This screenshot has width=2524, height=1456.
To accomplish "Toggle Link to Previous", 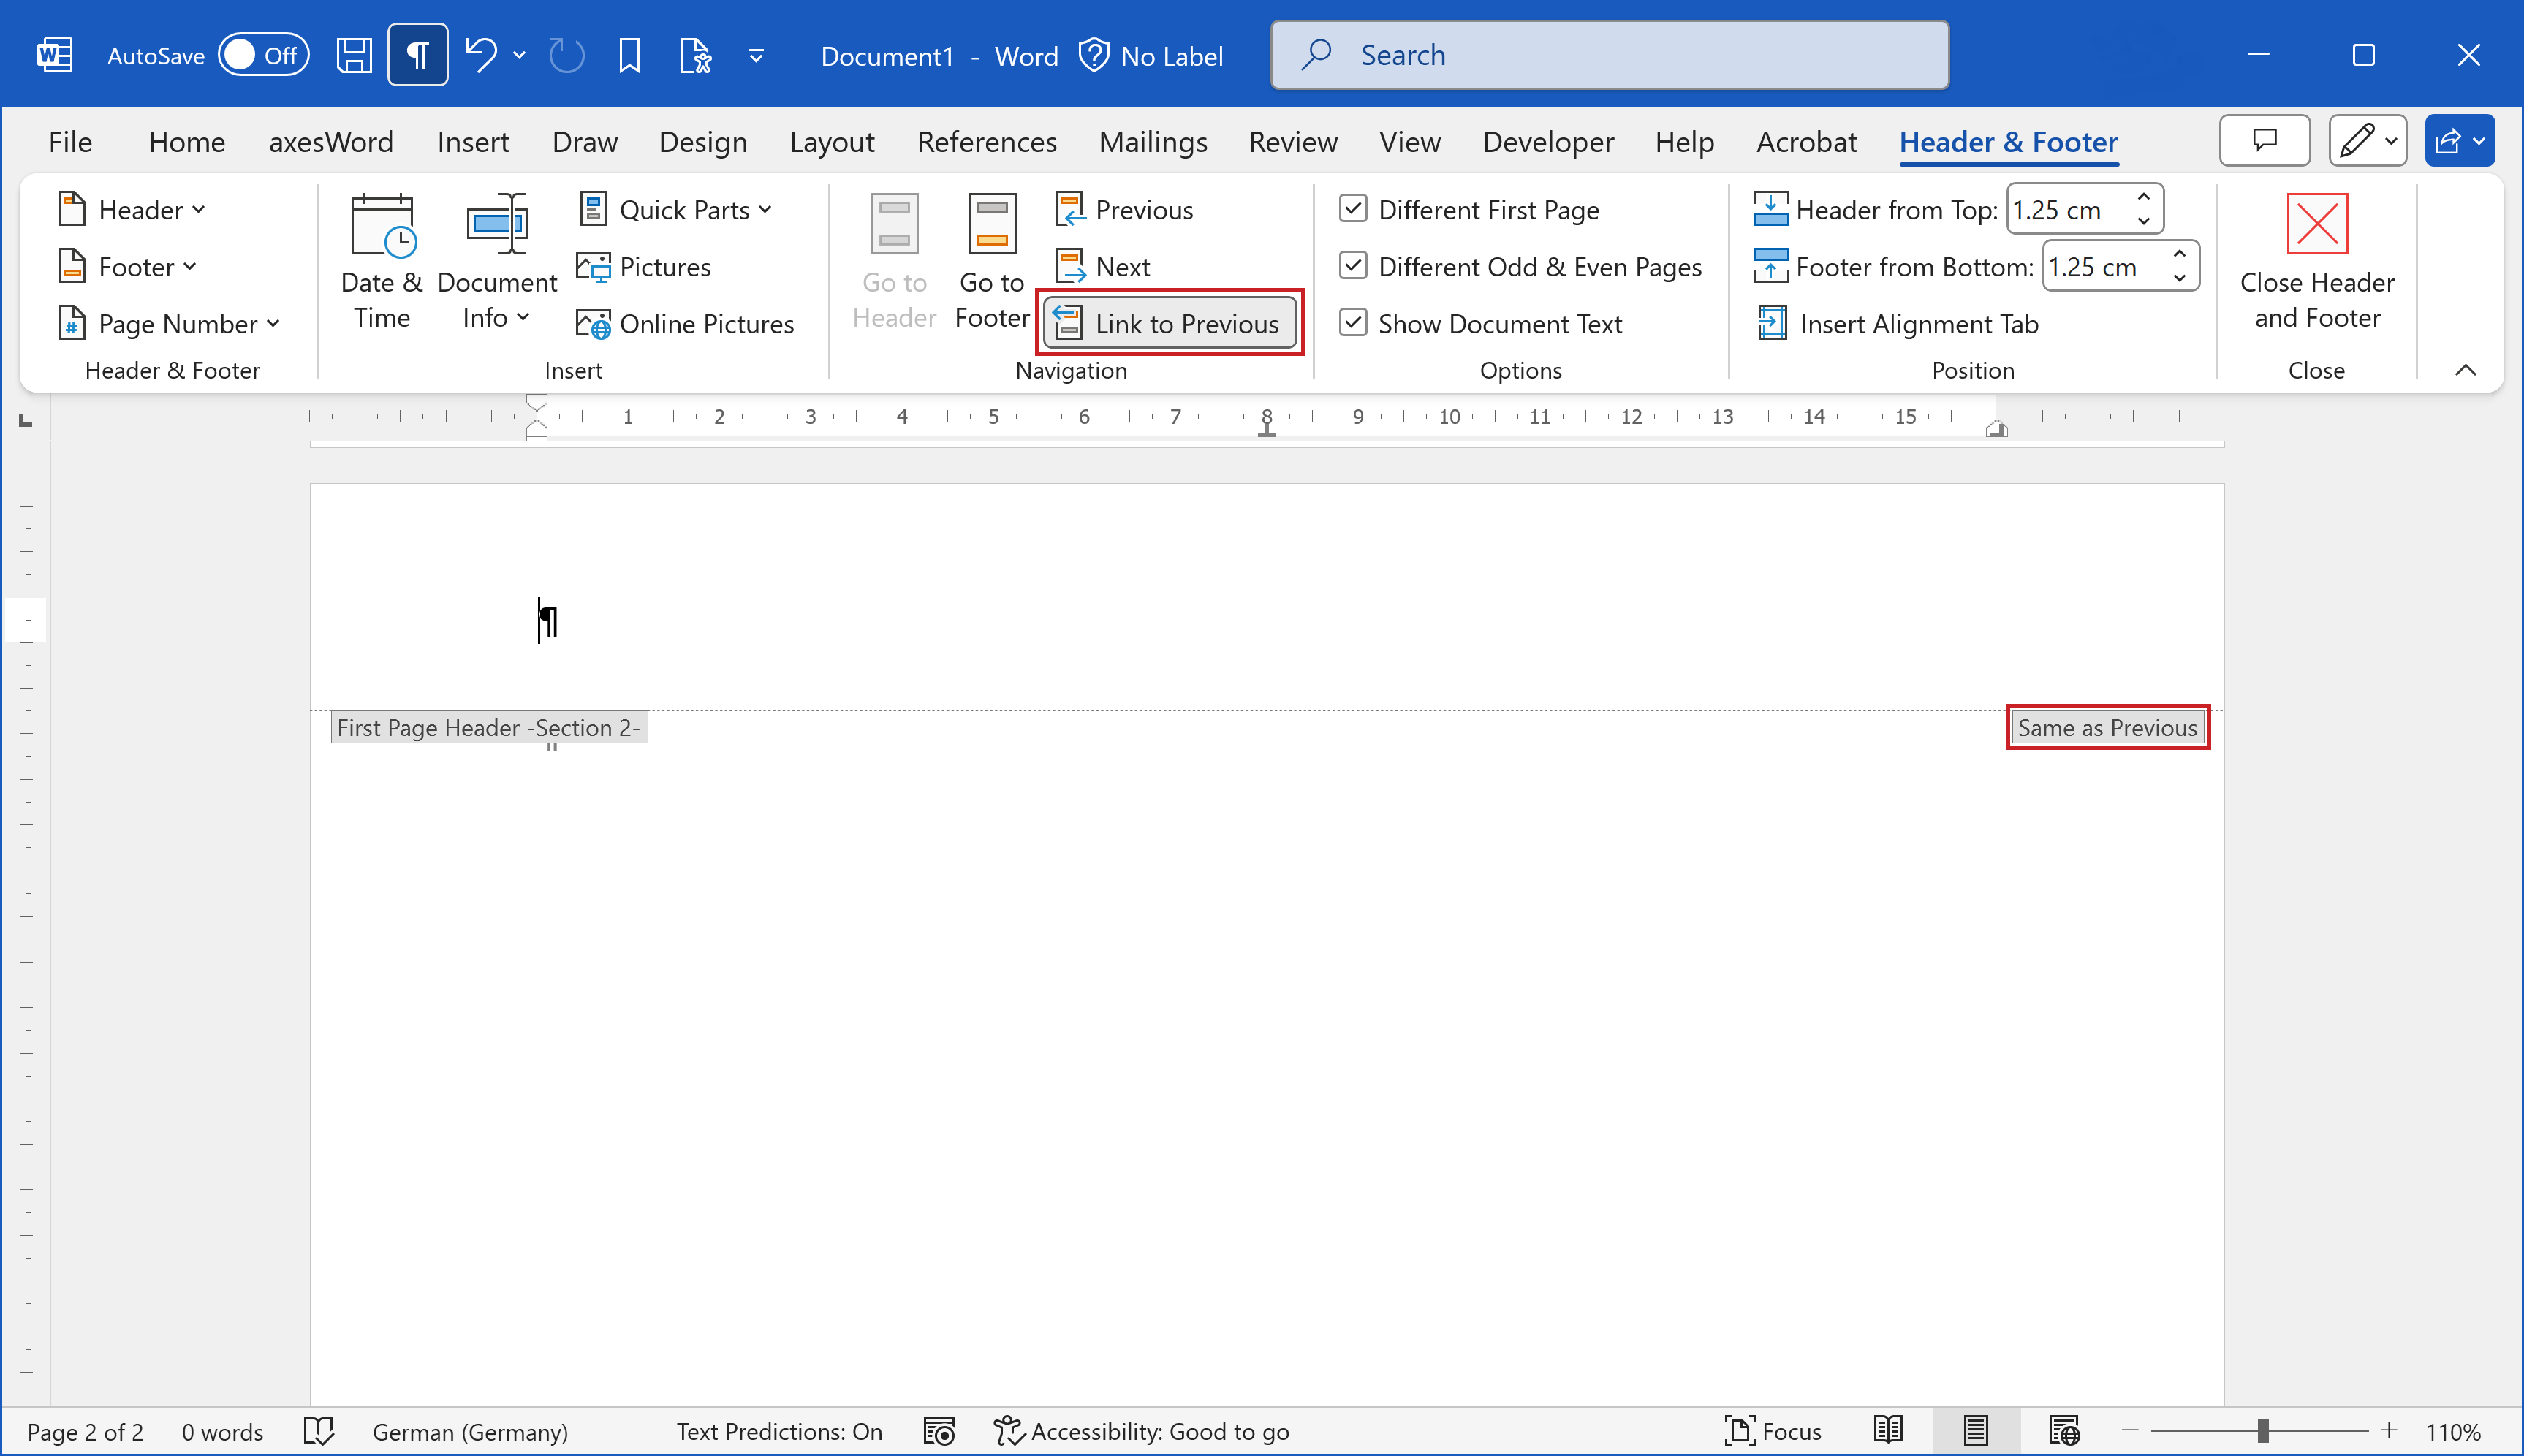I will 1169,323.
